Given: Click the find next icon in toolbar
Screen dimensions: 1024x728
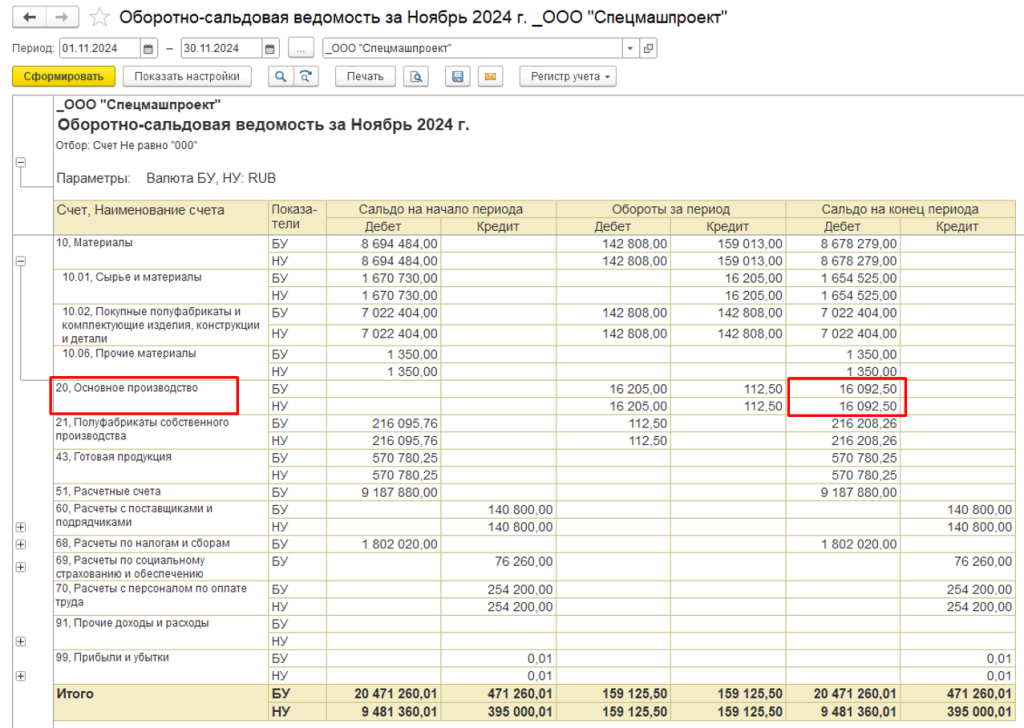Looking at the screenshot, I should (x=305, y=76).
